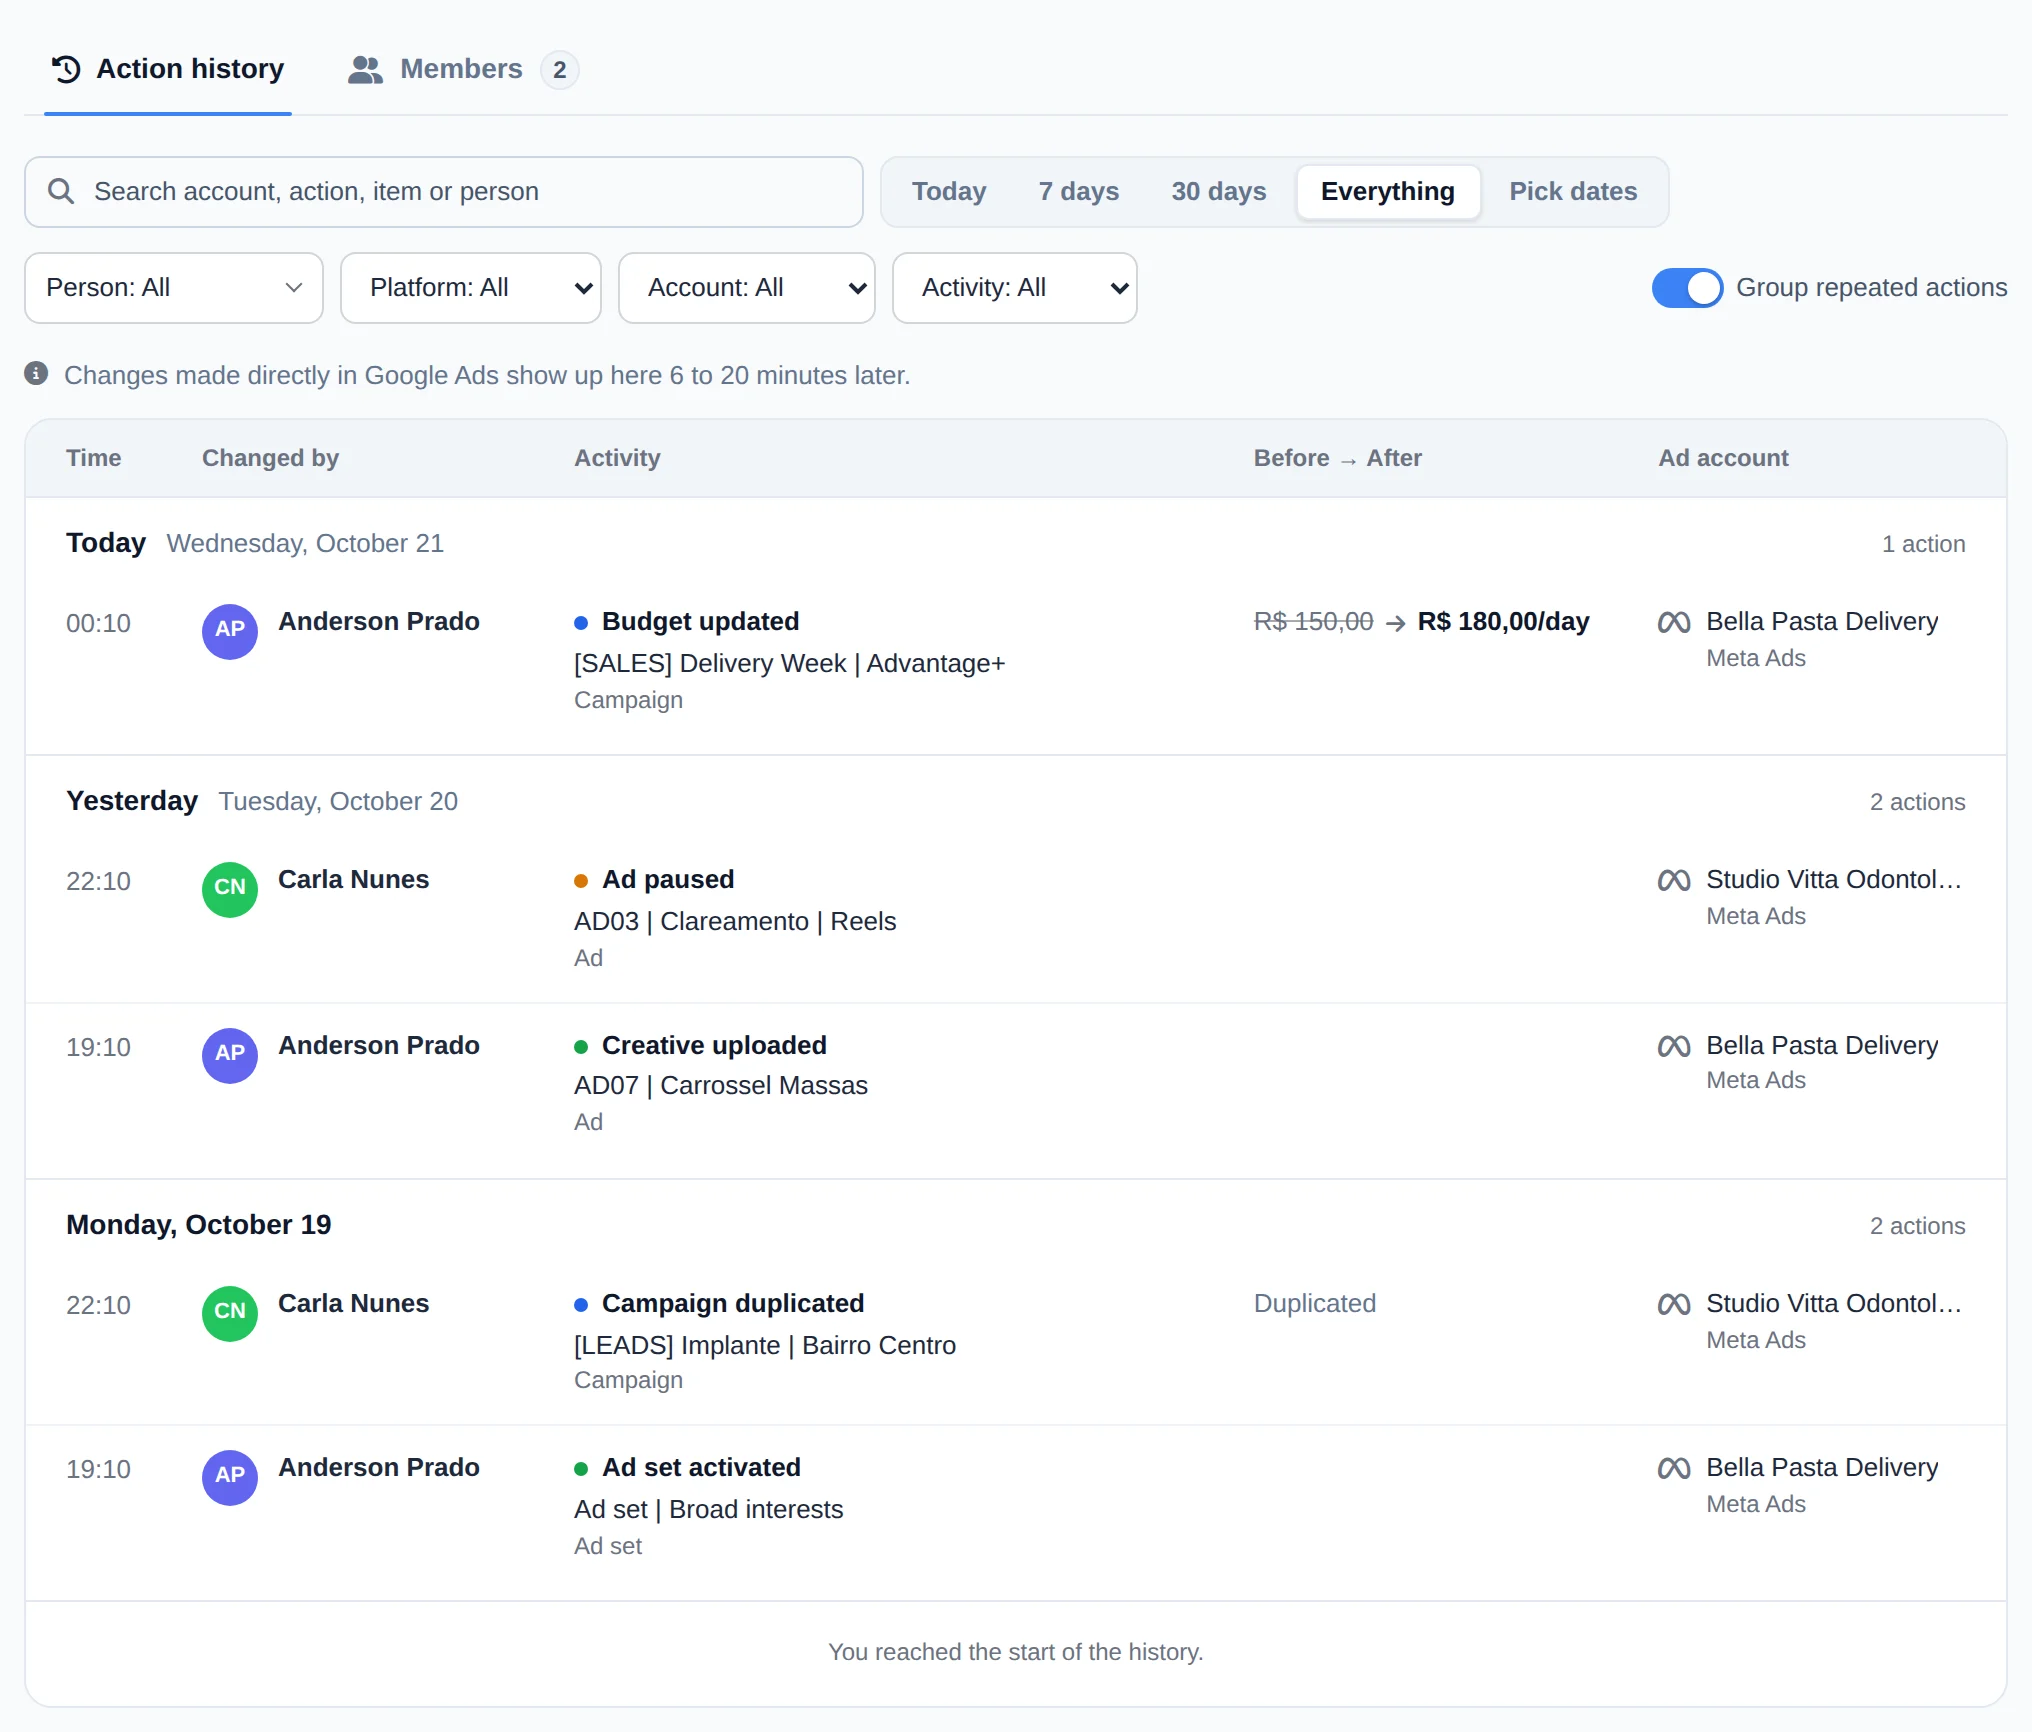Click the Members people icon
2032x1732 pixels.
pyautogui.click(x=365, y=69)
